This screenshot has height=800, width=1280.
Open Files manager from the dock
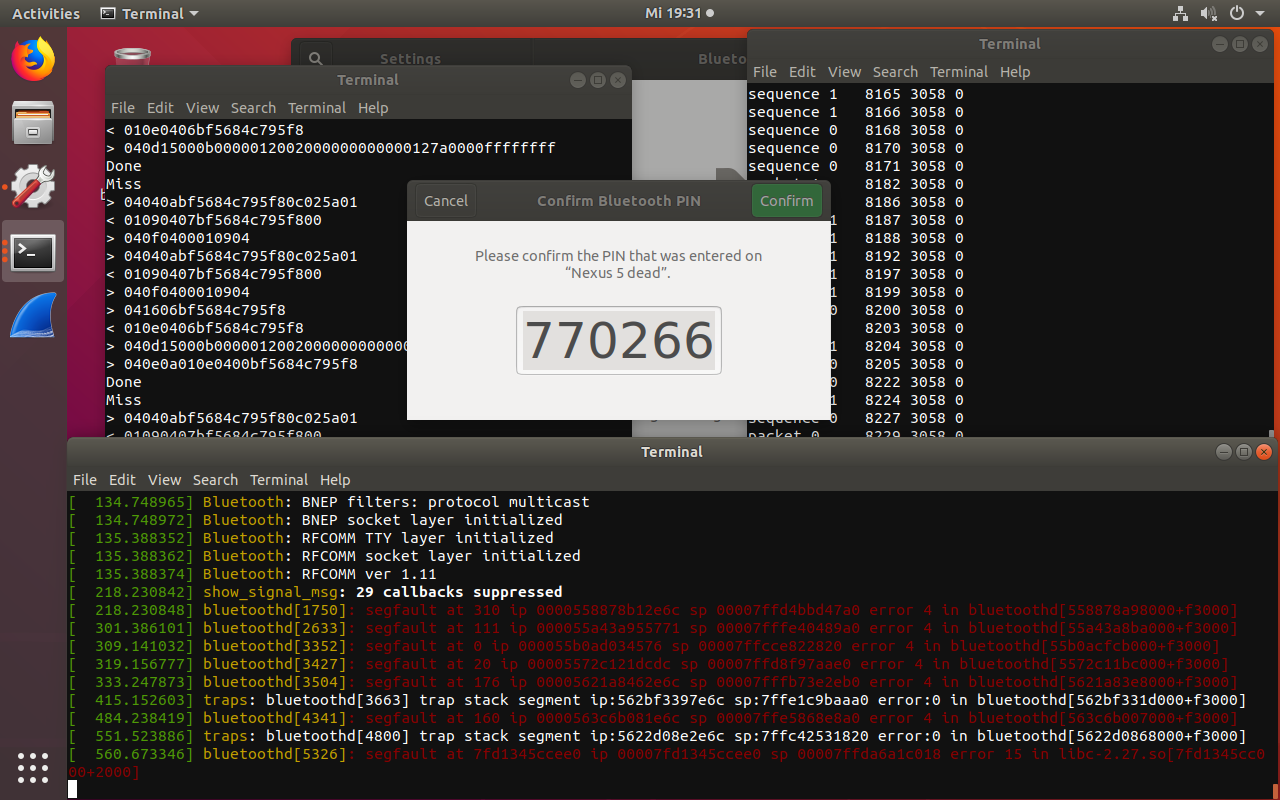pyautogui.click(x=33, y=122)
